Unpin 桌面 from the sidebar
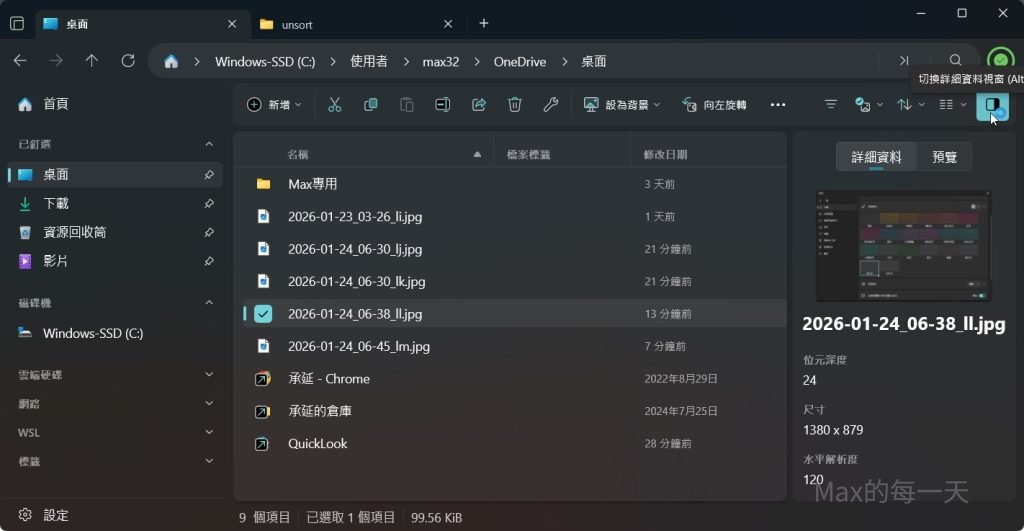This screenshot has width=1024, height=531. (209, 175)
